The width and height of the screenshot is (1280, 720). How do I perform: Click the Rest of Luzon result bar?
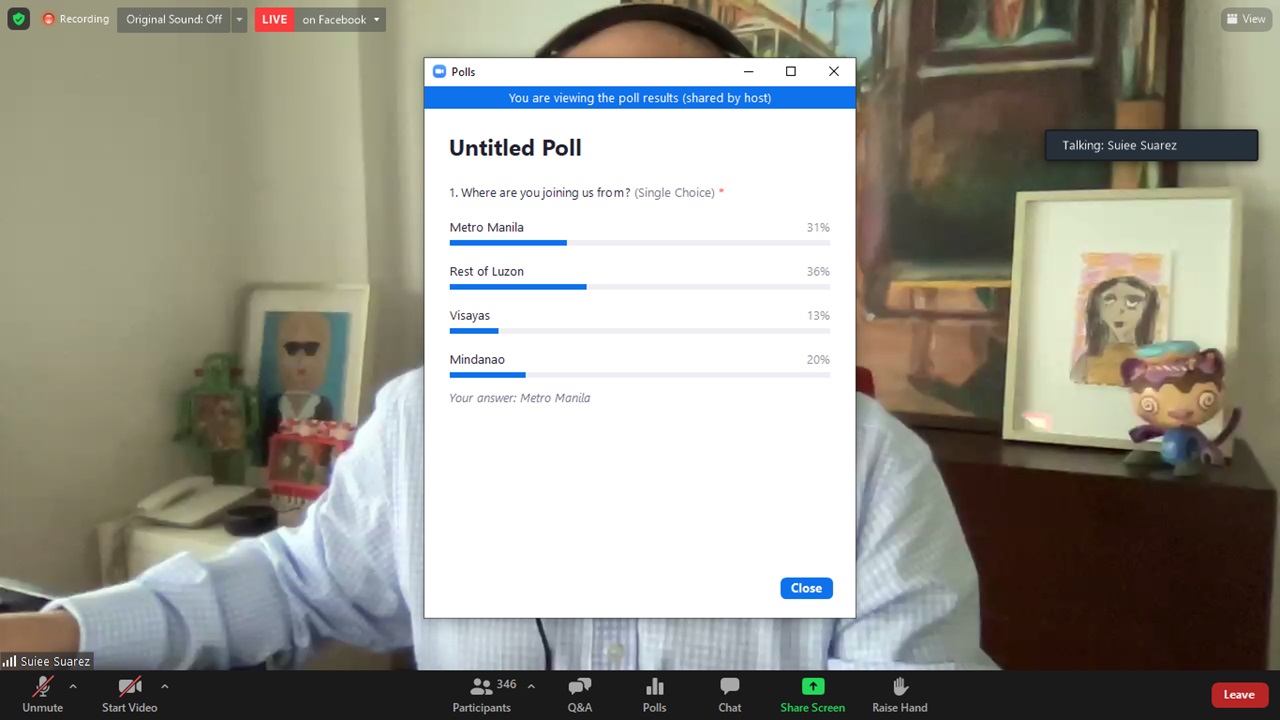click(640, 287)
